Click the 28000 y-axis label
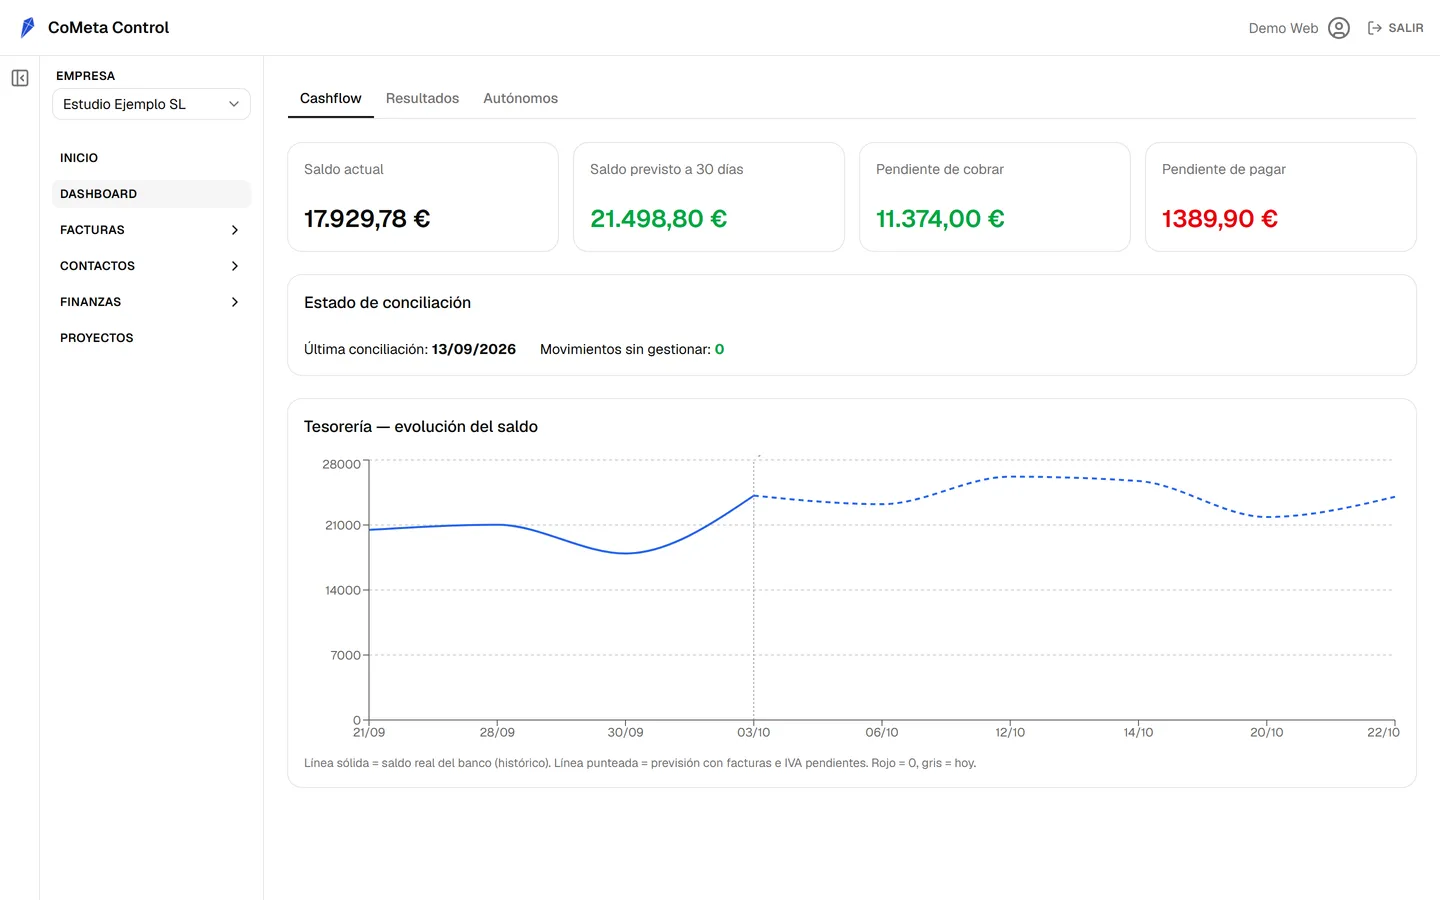Image resolution: width=1440 pixels, height=900 pixels. pos(341,464)
